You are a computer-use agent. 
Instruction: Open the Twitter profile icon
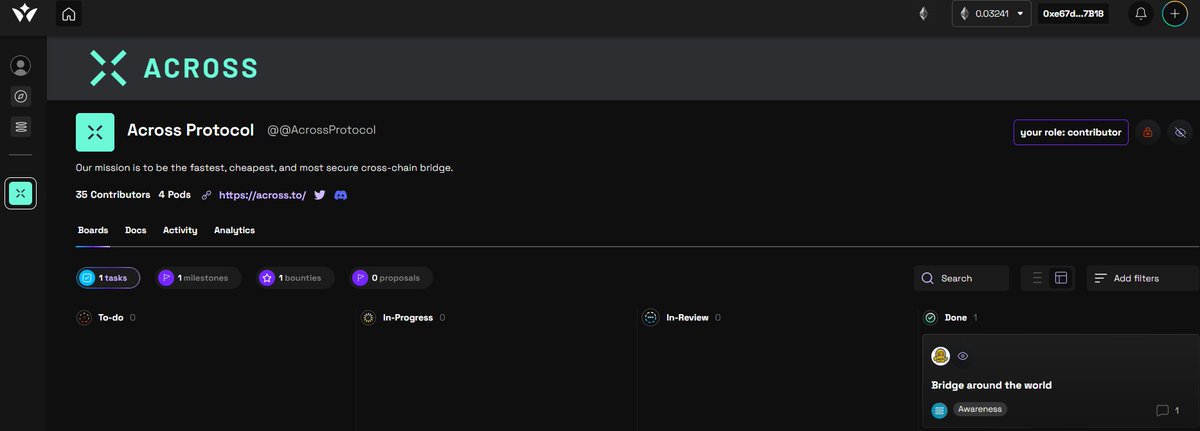(320, 195)
